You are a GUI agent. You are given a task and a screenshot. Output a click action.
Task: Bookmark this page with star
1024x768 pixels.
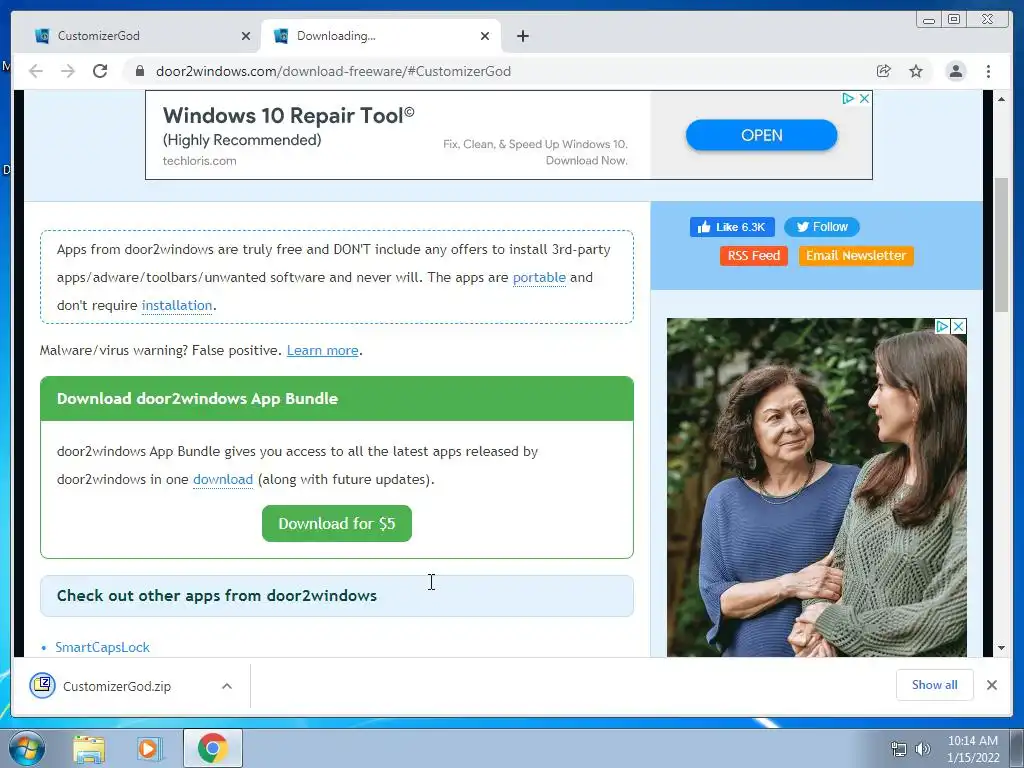pos(916,71)
